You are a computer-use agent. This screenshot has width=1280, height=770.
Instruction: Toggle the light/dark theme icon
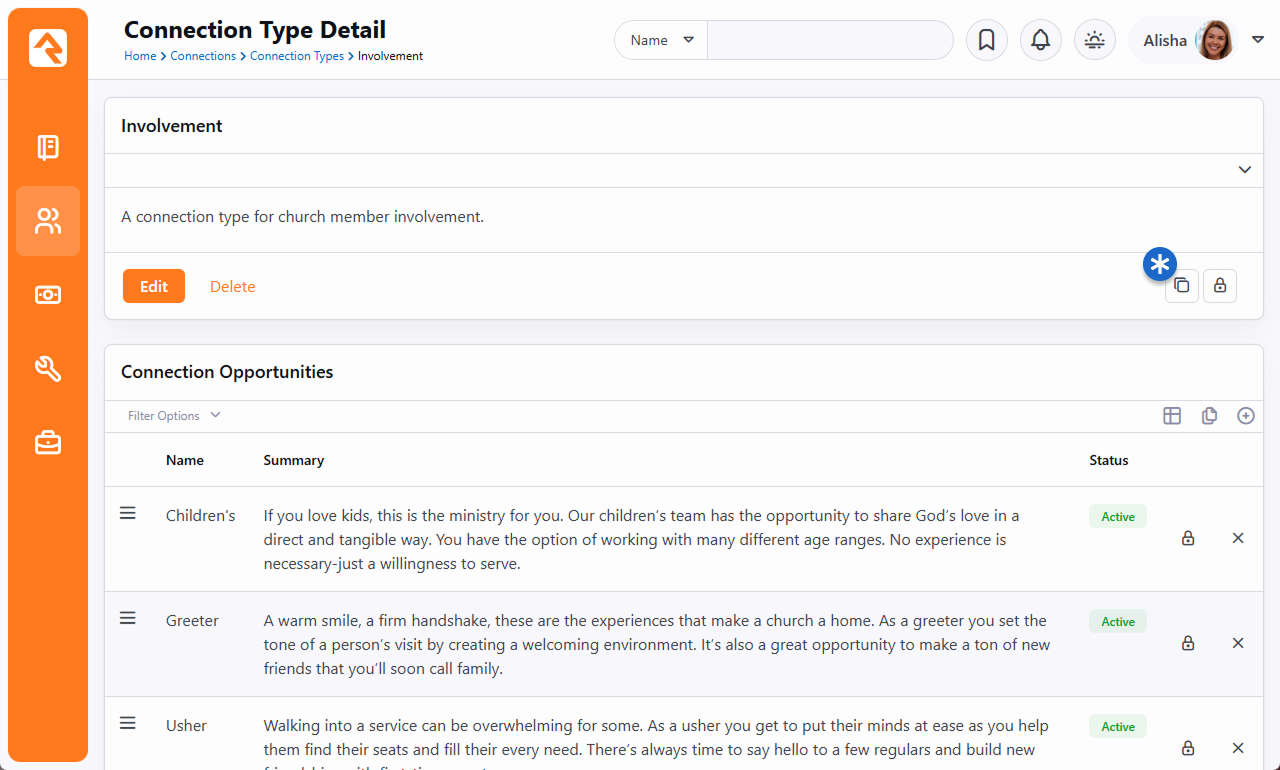click(1095, 40)
